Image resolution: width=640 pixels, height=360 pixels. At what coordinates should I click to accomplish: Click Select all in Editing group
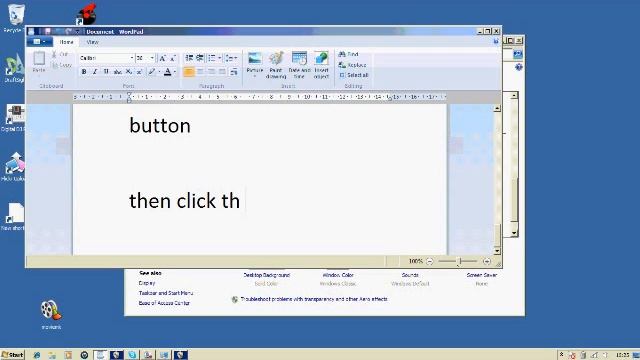coord(354,75)
